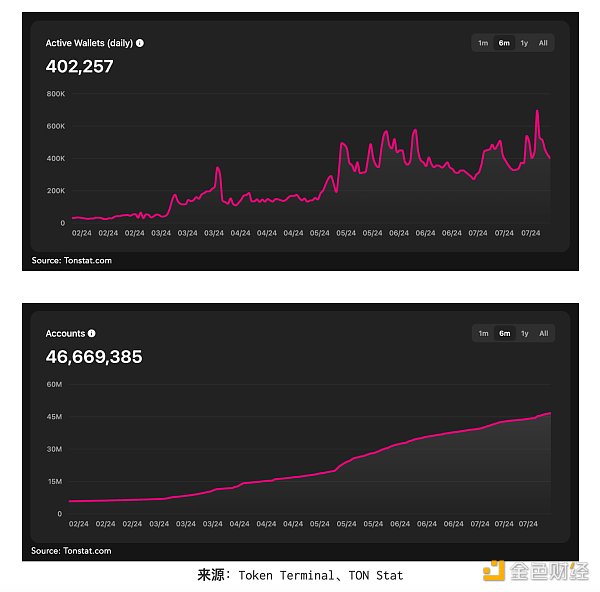The width and height of the screenshot is (600, 592).
Task: Click the info icon next to Accounts
Action: tap(91, 333)
